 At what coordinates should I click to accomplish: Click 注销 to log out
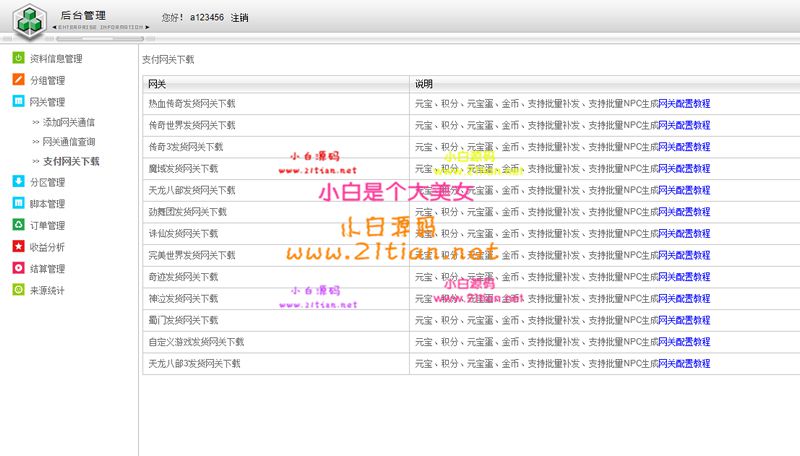[x=239, y=18]
